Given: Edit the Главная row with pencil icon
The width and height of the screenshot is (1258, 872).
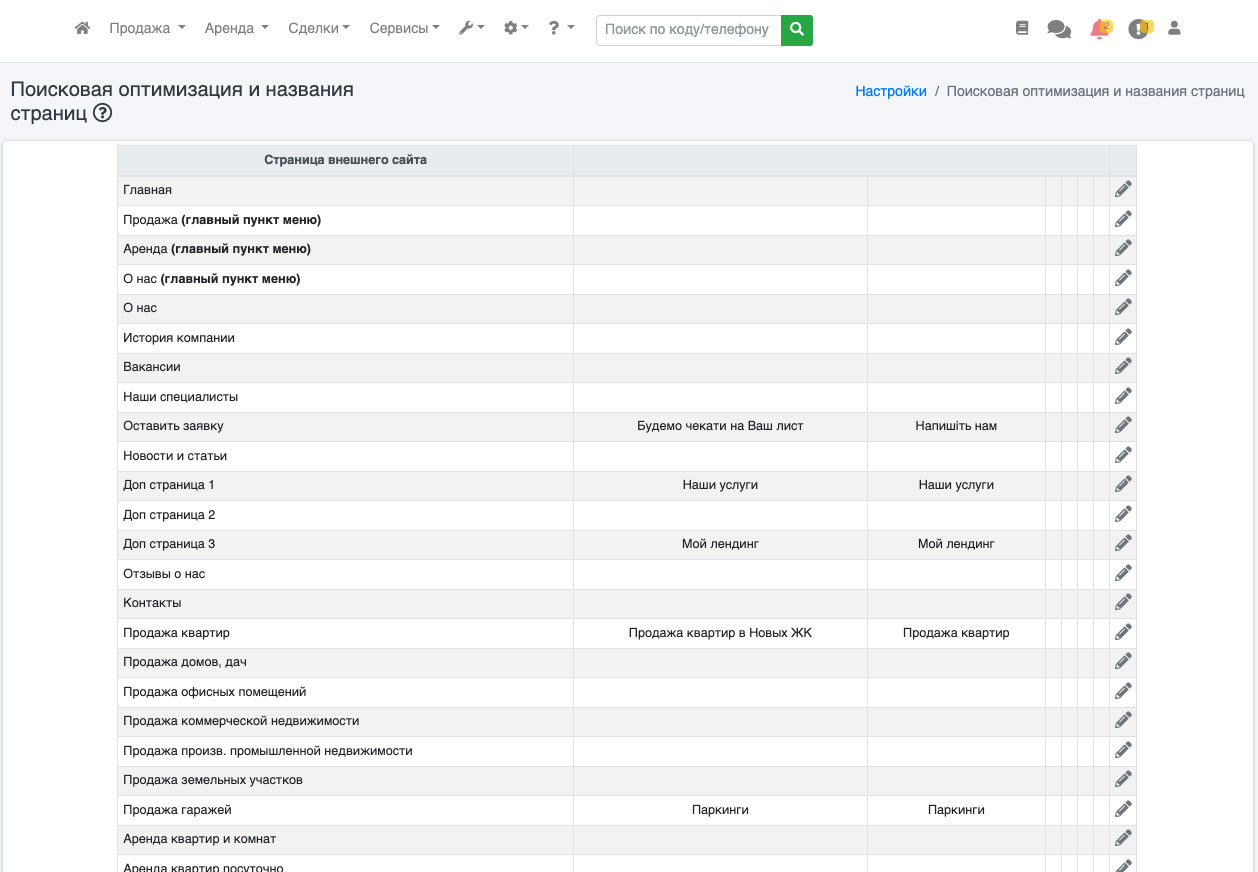Looking at the screenshot, I should coord(1123,189).
